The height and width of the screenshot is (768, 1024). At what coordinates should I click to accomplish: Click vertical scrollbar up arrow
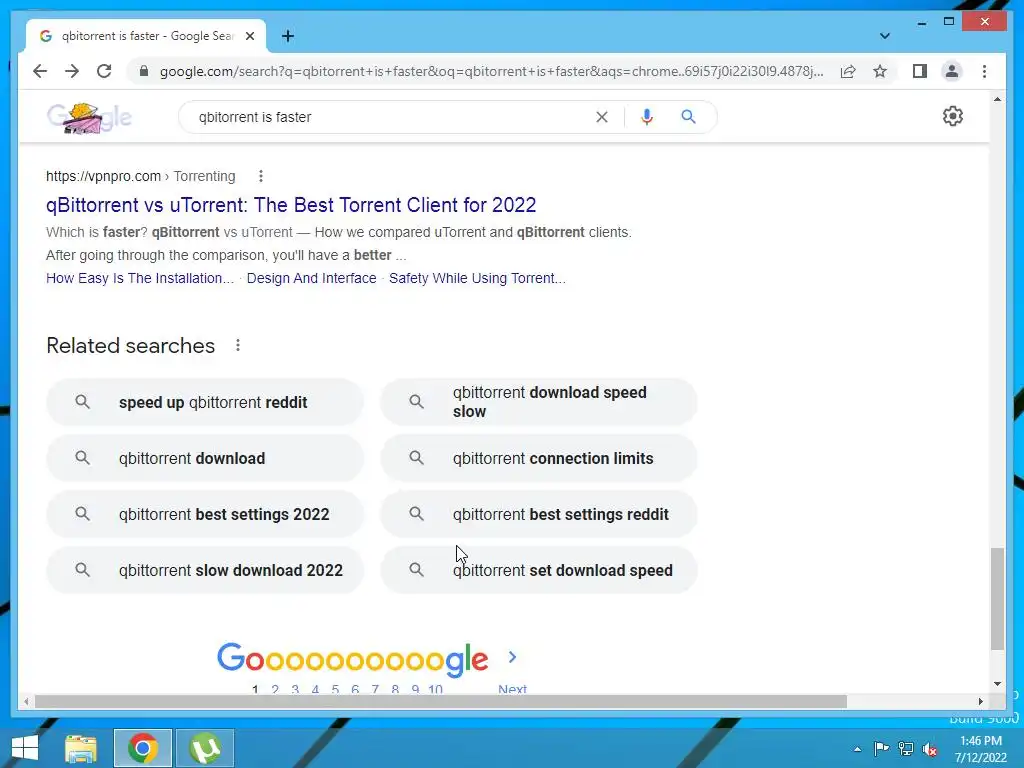(997, 99)
